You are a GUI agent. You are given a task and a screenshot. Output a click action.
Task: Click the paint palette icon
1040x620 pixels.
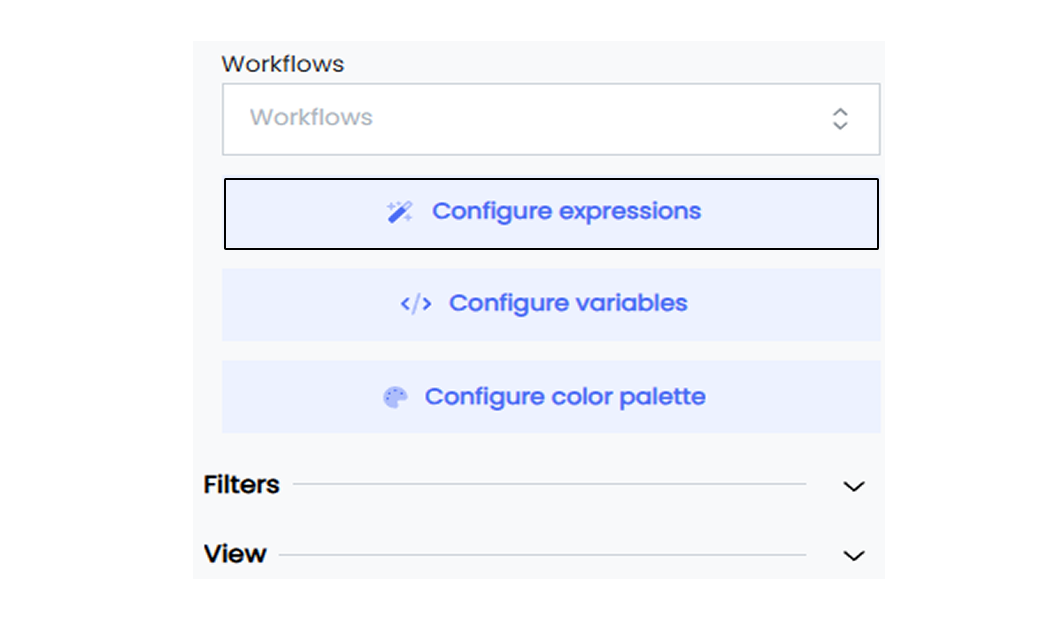click(x=395, y=397)
